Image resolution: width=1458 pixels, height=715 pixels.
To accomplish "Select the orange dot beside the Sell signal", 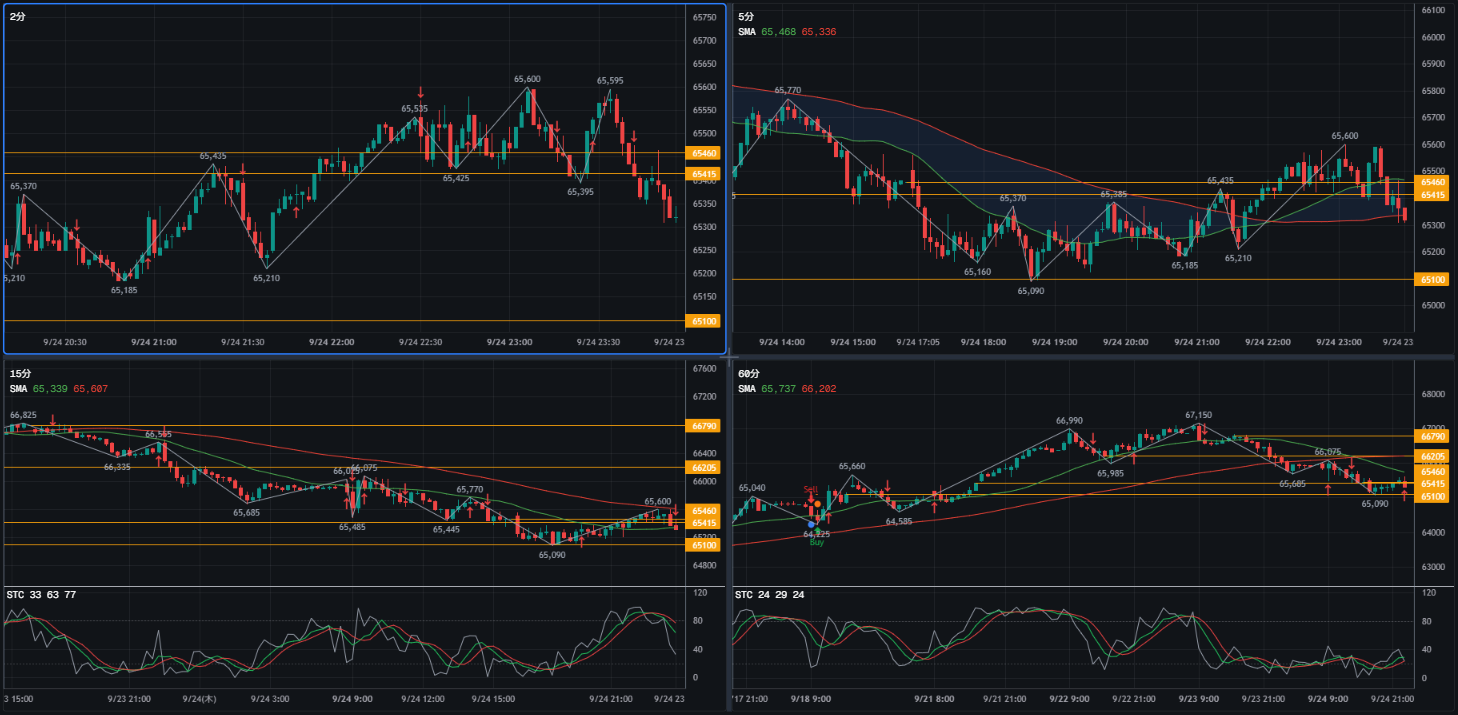I will (818, 504).
